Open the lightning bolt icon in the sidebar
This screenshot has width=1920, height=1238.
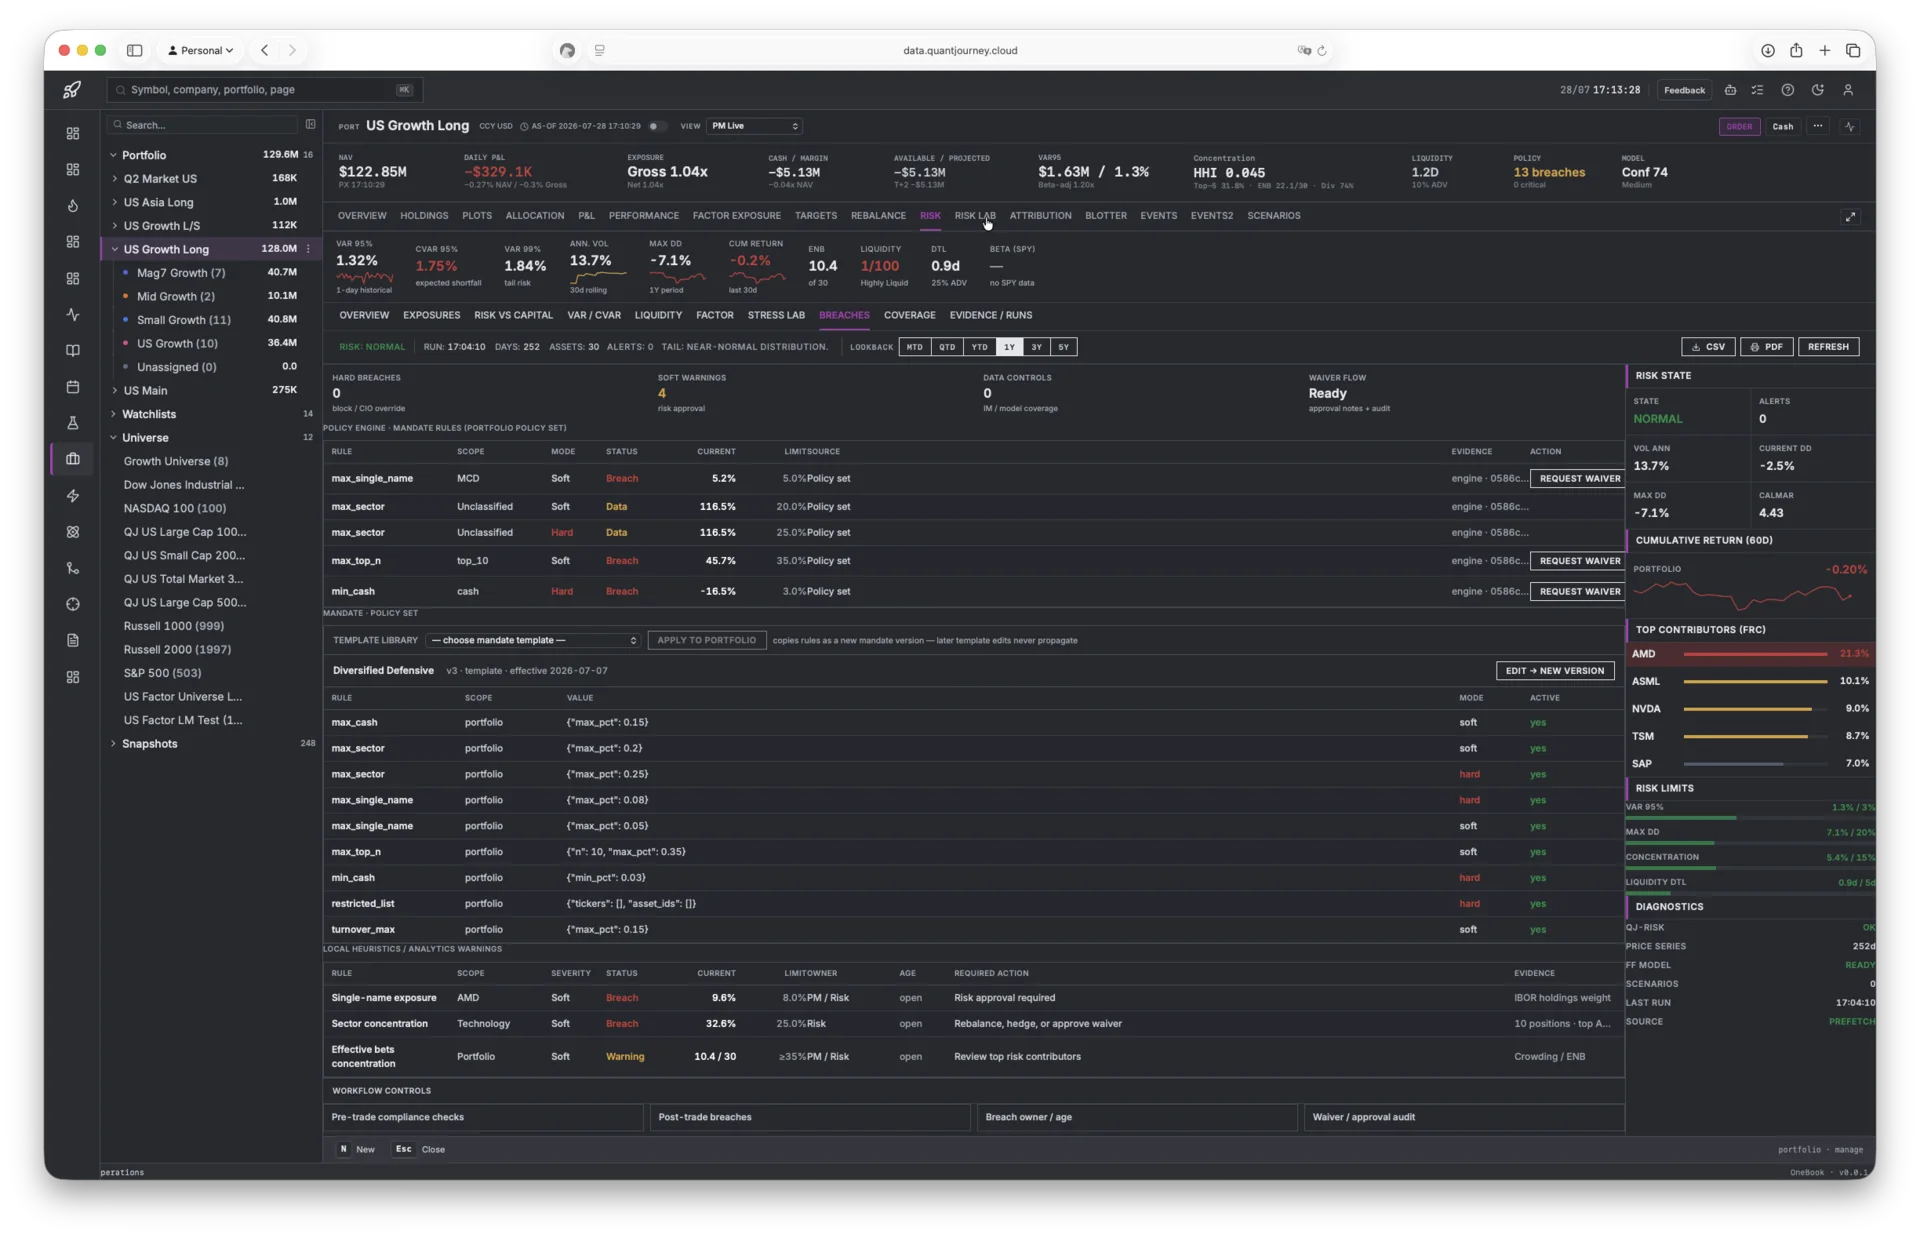click(73, 496)
